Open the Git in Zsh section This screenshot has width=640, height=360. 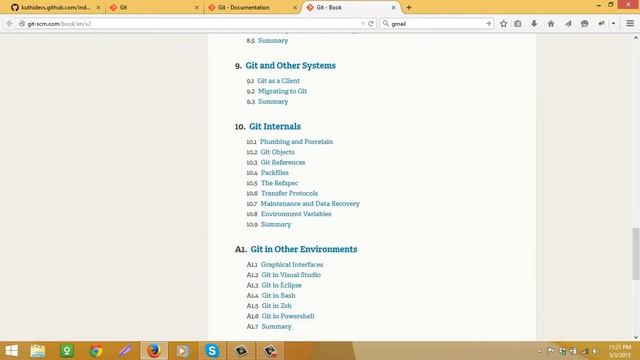pyautogui.click(x=277, y=306)
